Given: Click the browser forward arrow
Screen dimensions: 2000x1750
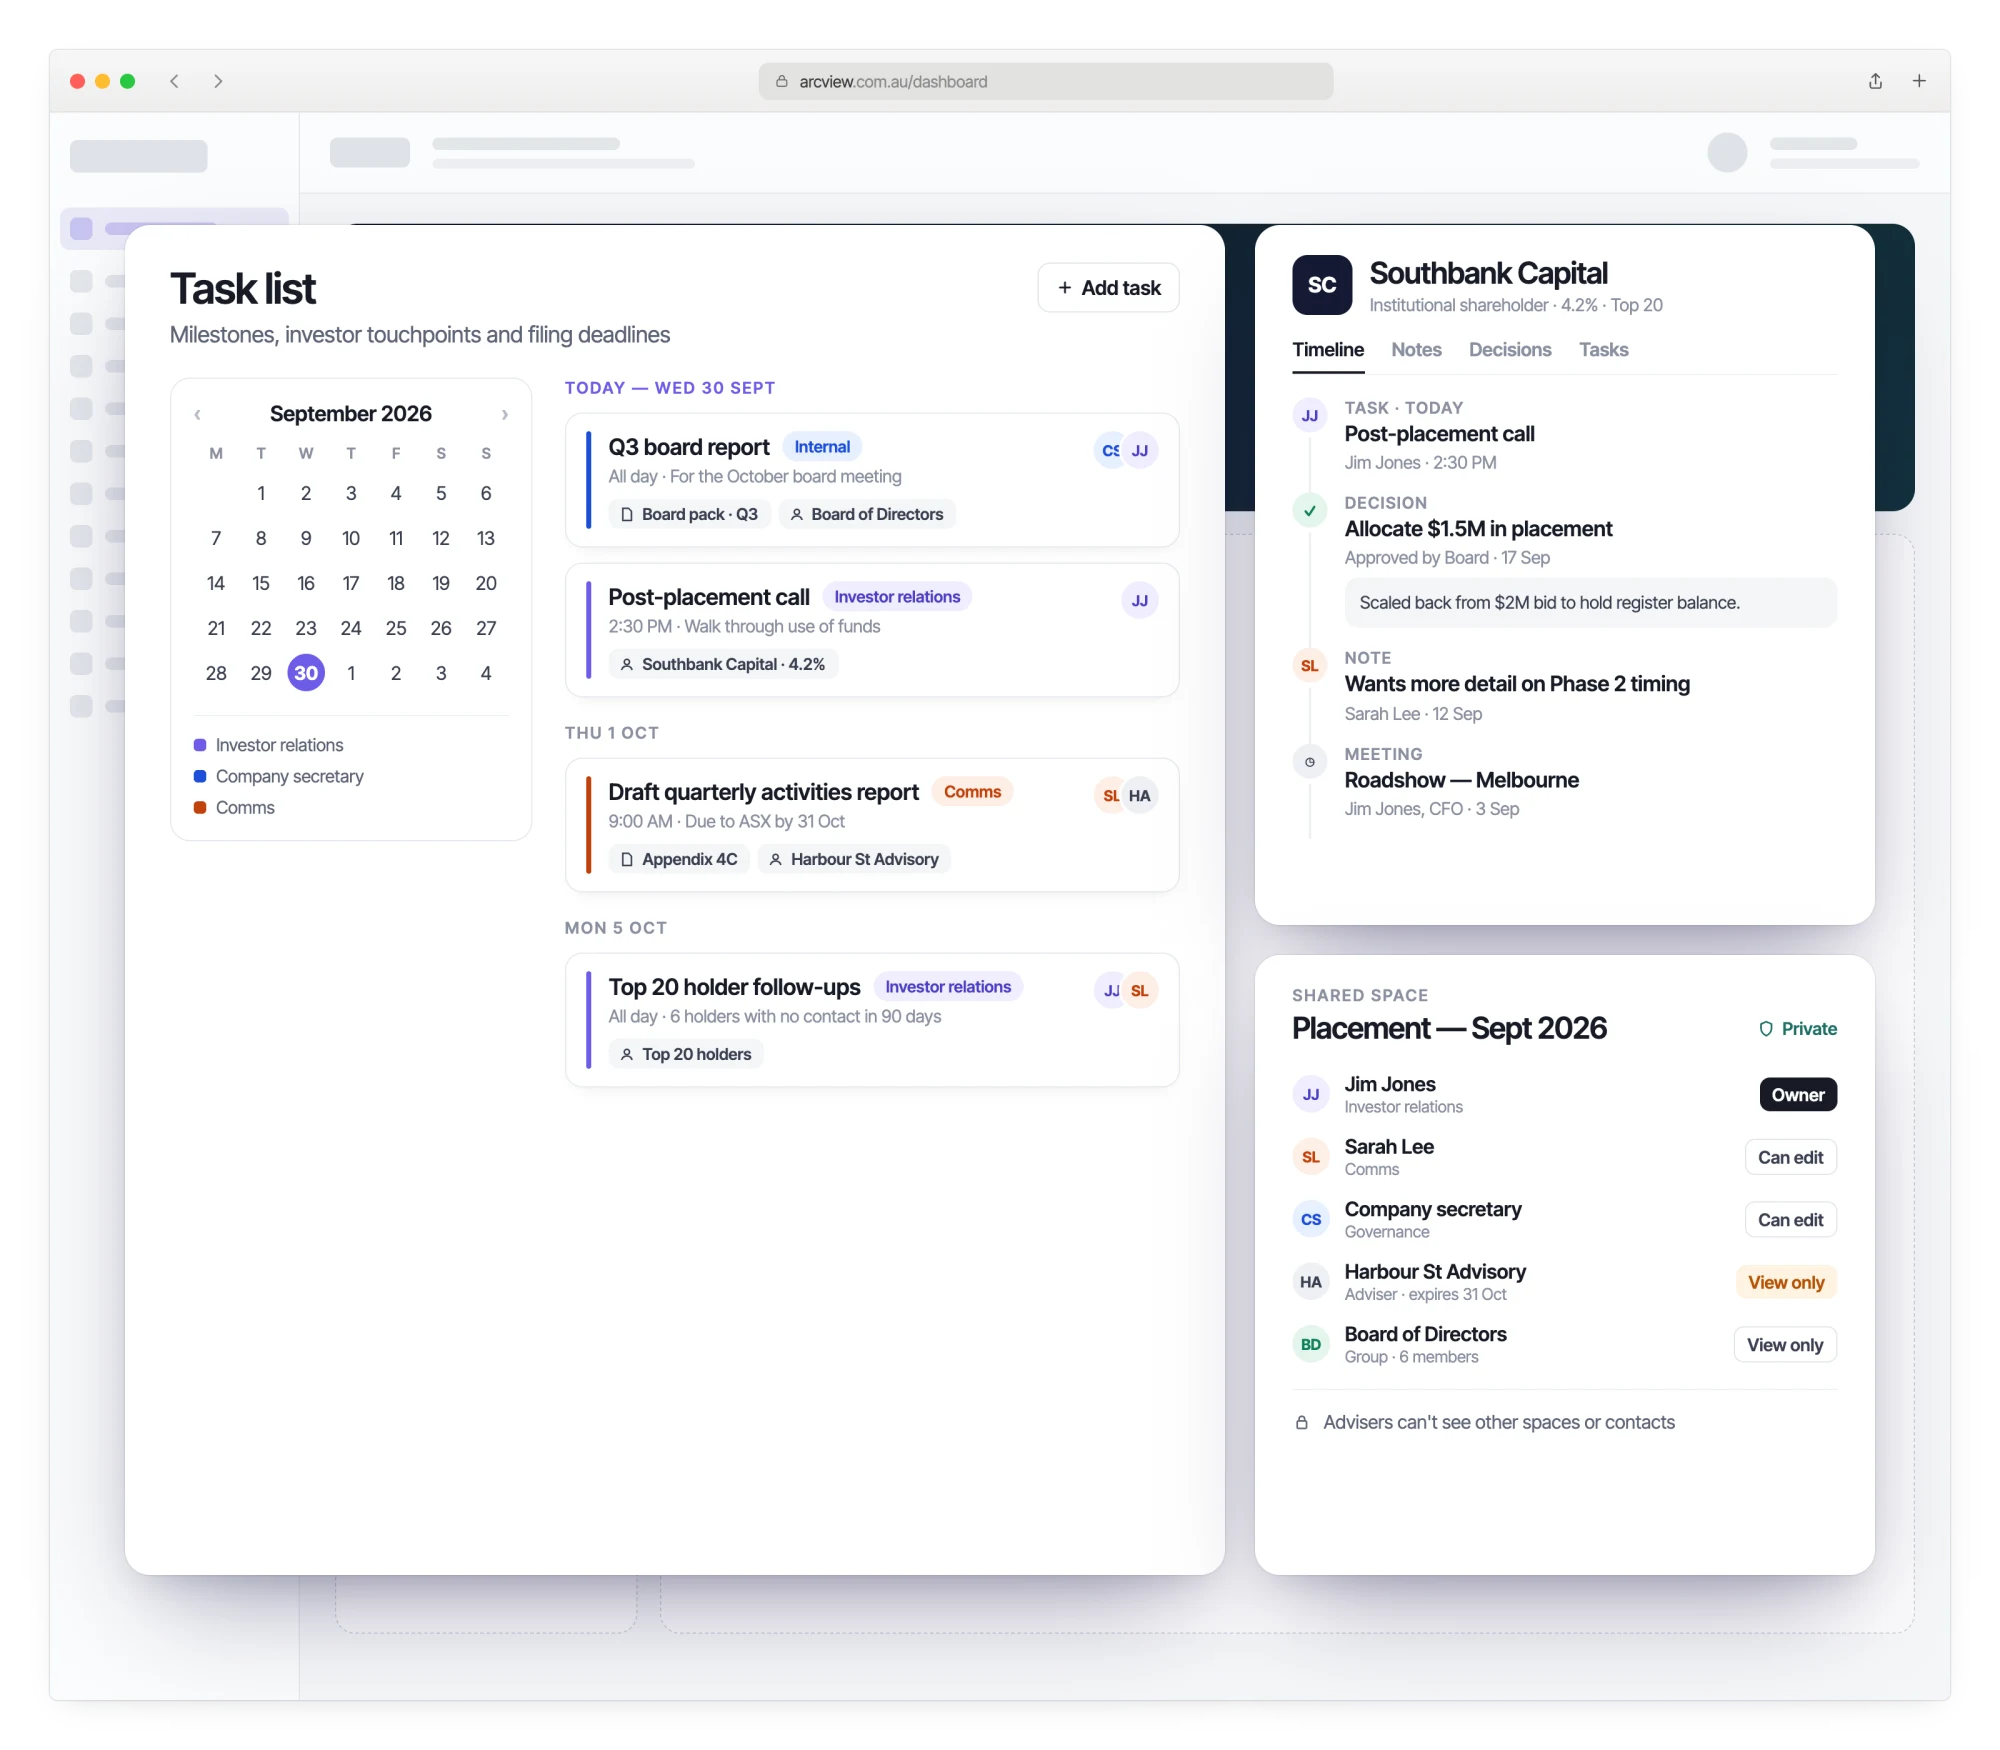Looking at the screenshot, I should (x=218, y=81).
